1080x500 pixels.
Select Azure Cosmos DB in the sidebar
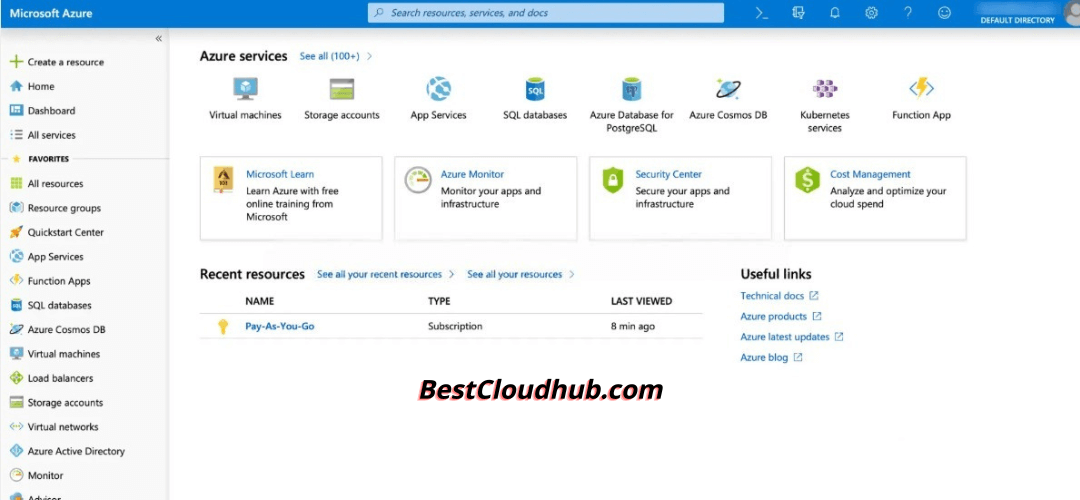(x=66, y=330)
